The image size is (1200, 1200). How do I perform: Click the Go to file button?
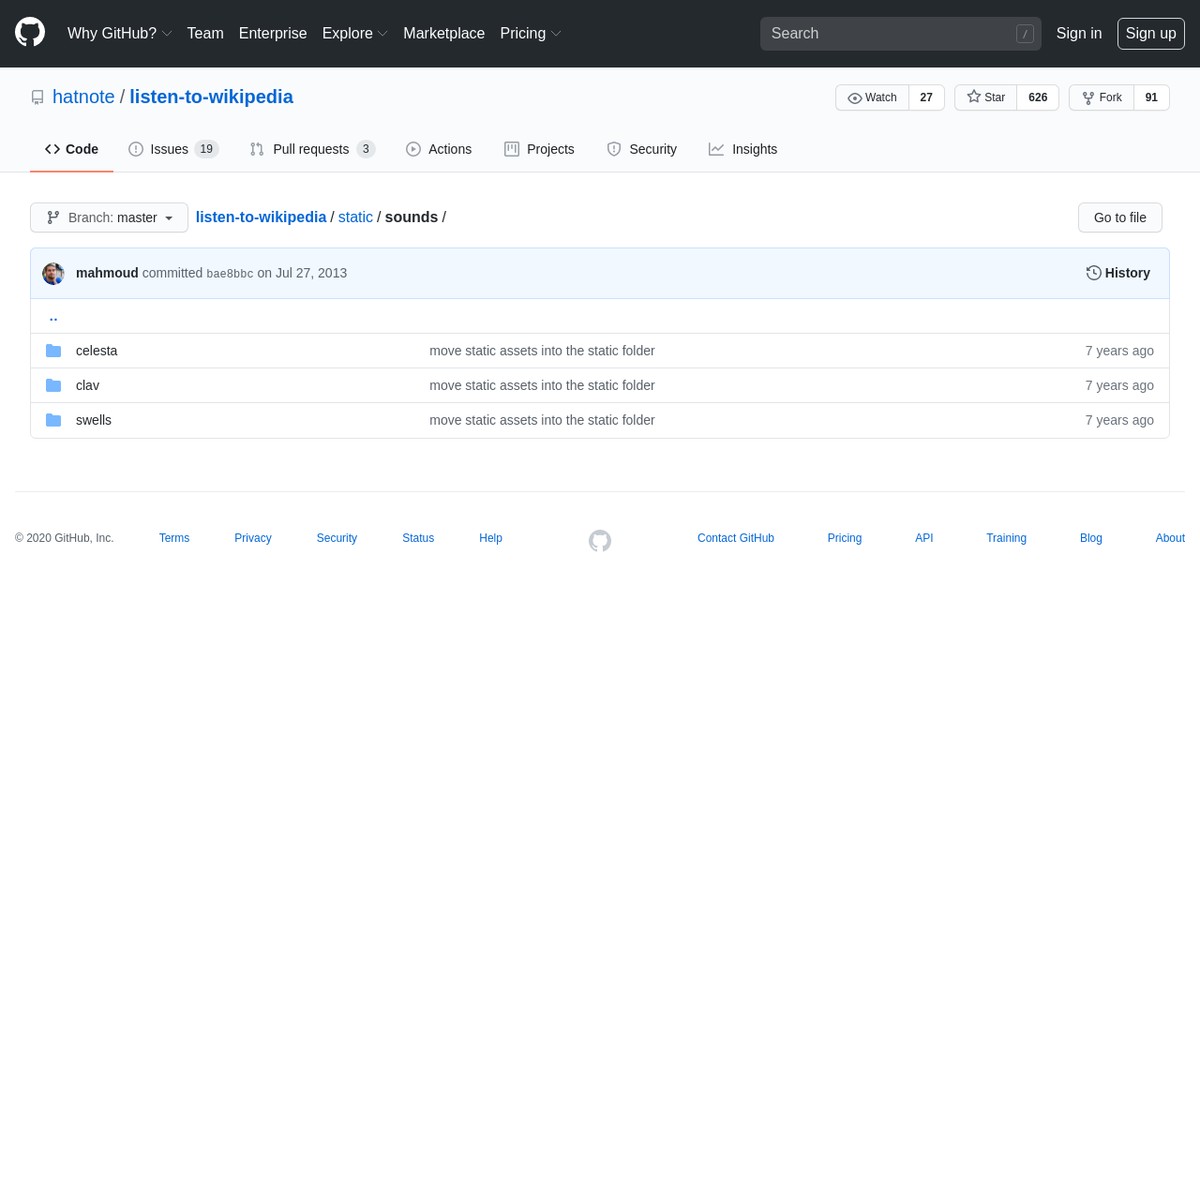coord(1119,217)
